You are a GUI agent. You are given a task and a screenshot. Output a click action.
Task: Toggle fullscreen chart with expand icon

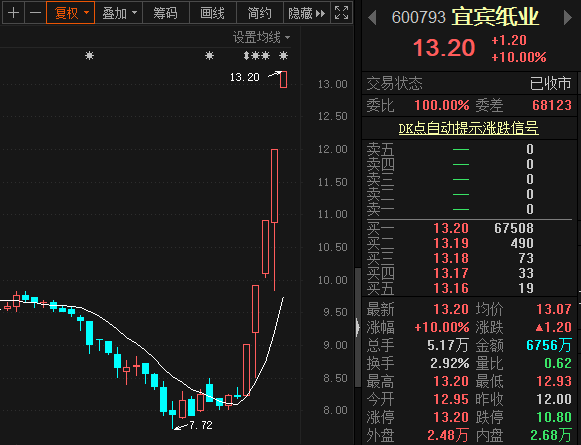click(x=341, y=13)
